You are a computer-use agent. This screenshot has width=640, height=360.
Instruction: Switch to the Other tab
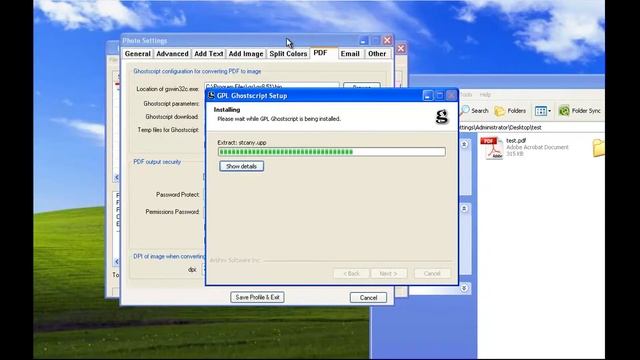point(377,54)
